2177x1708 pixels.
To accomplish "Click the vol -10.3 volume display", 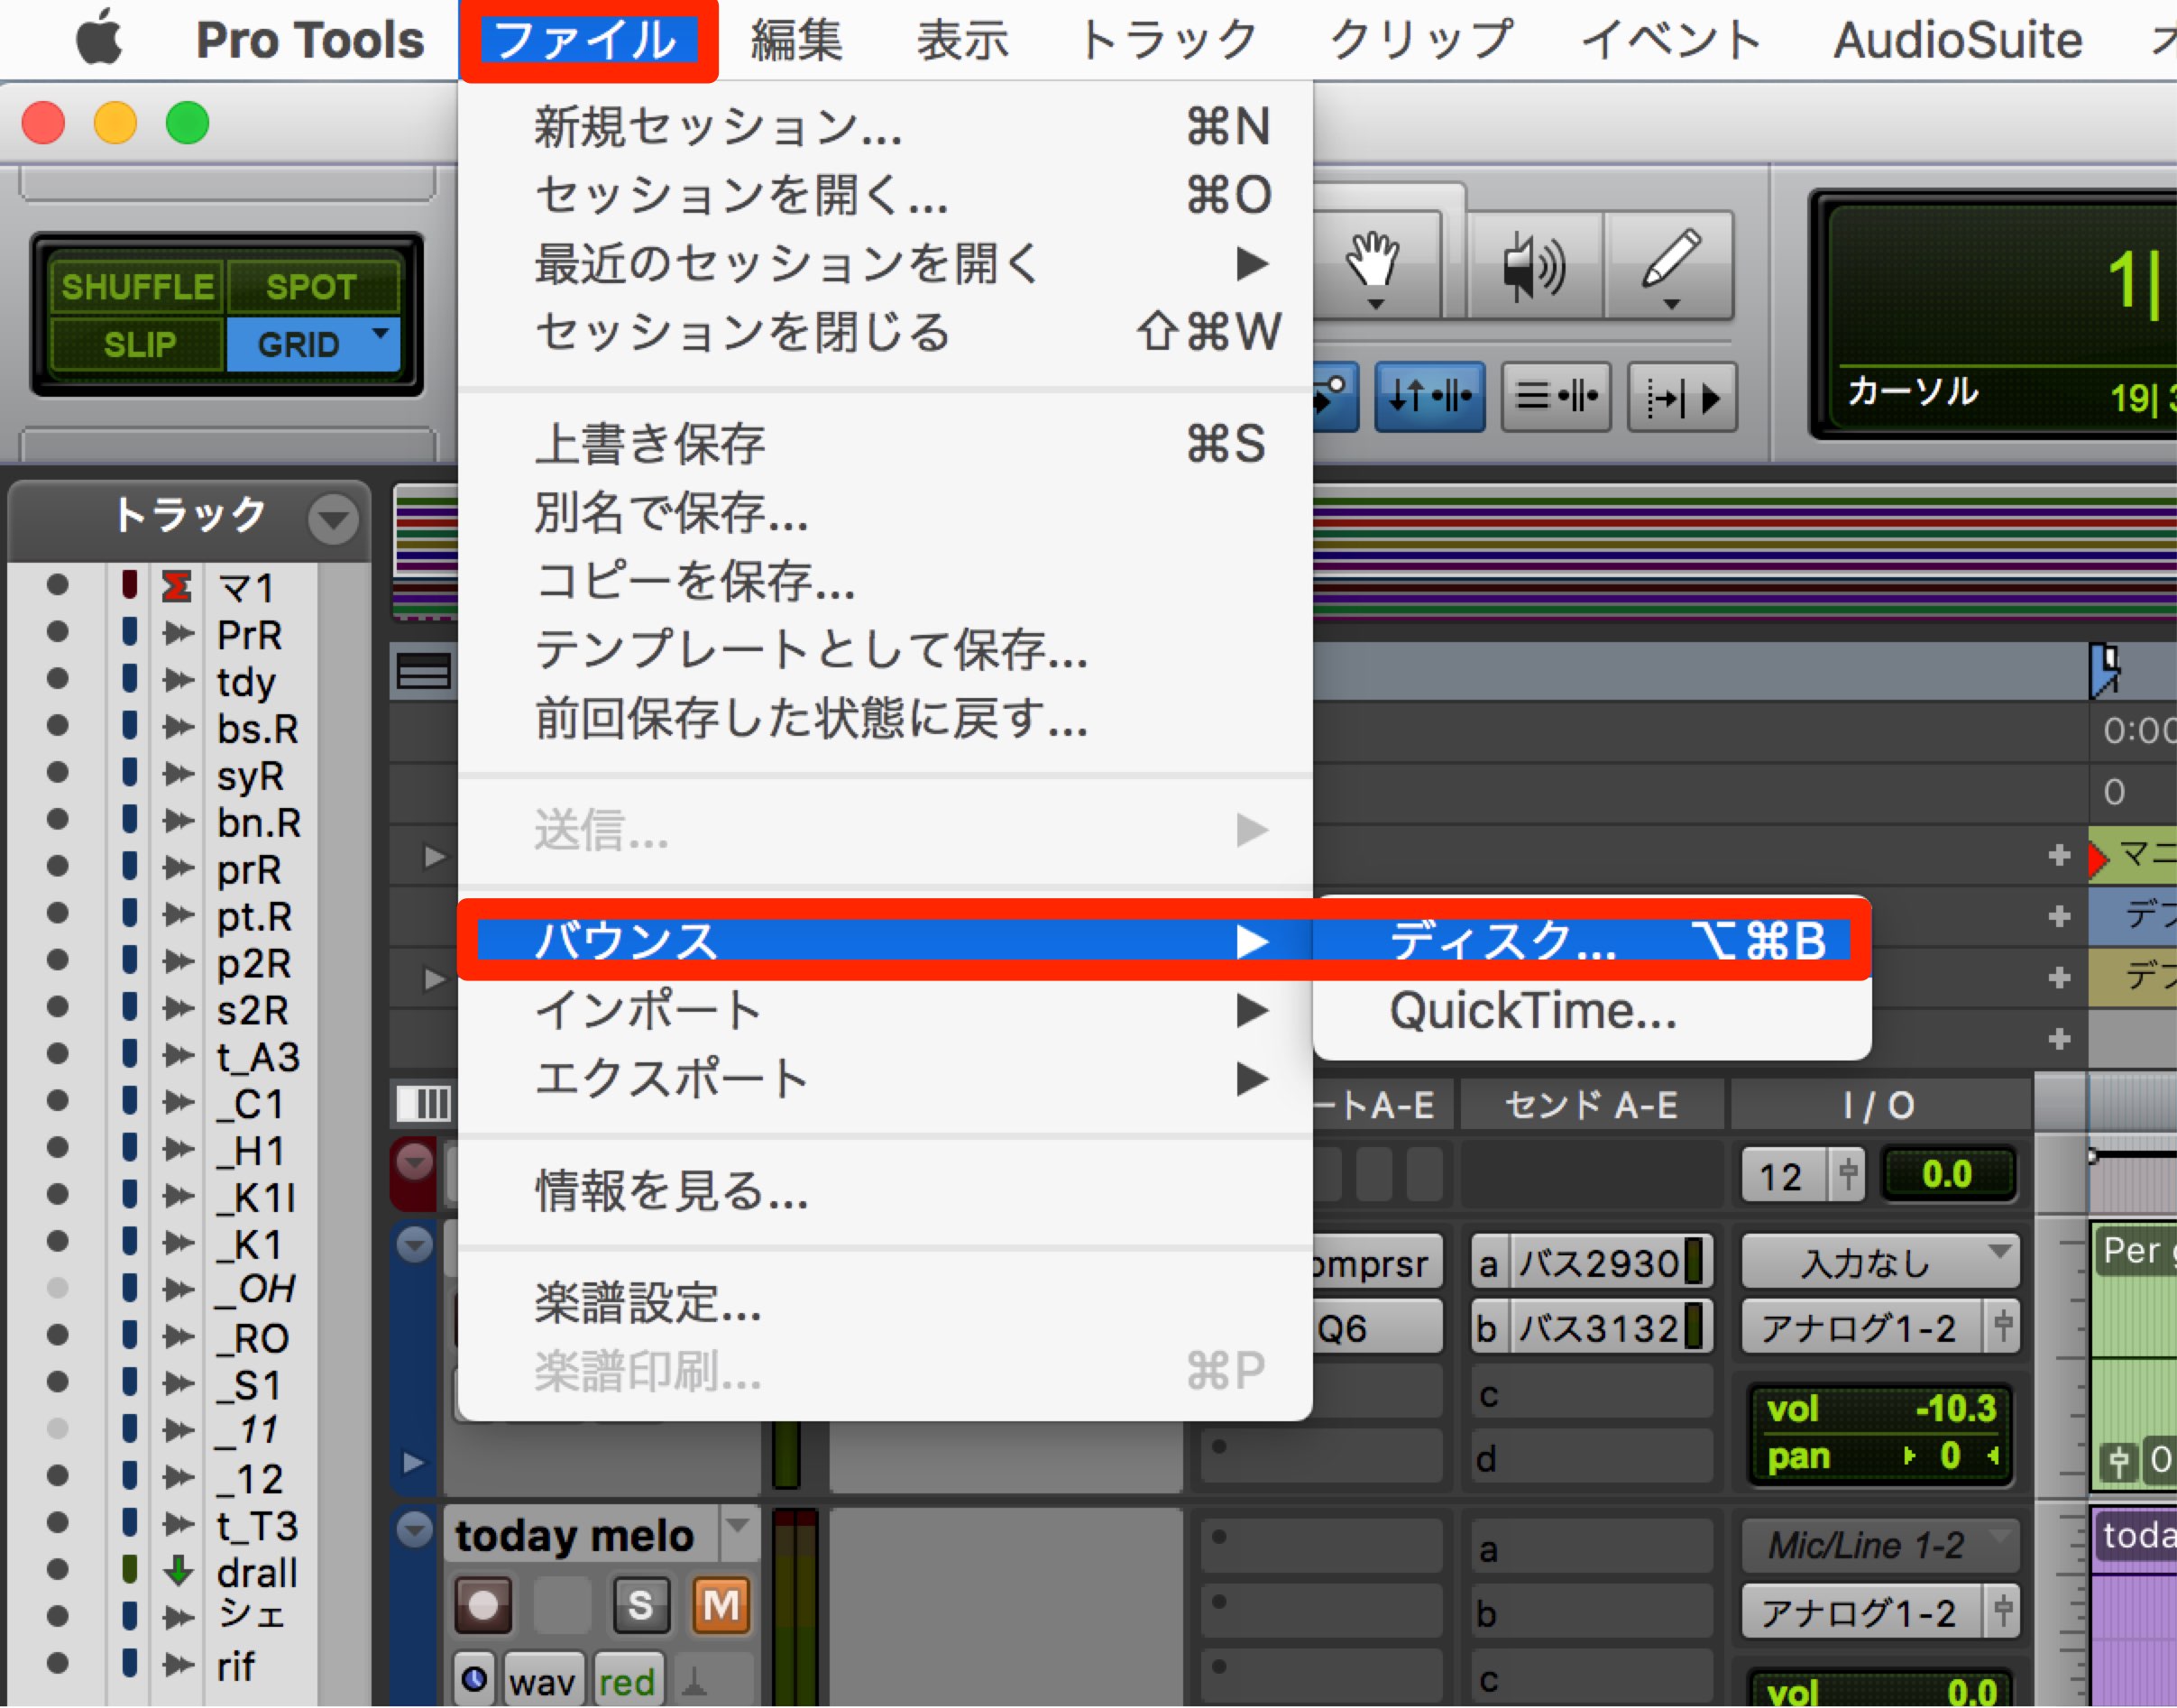I will pyautogui.click(x=1880, y=1409).
